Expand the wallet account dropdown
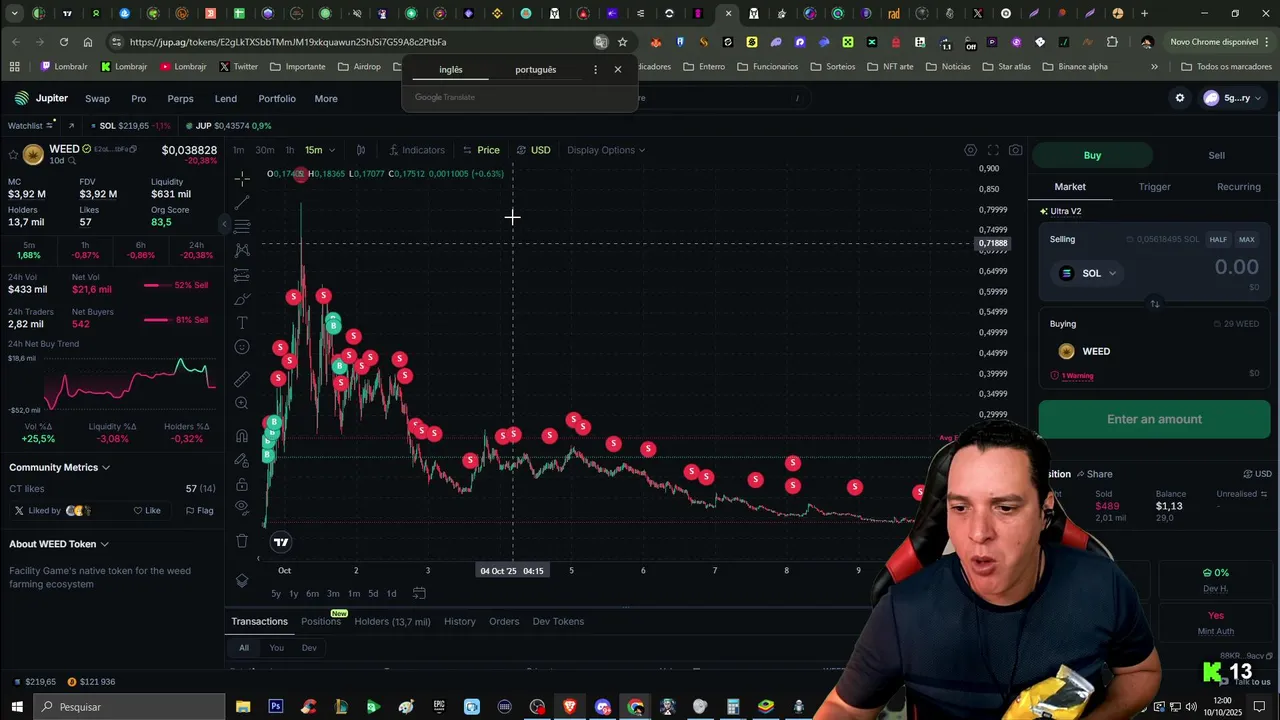 1233,98
